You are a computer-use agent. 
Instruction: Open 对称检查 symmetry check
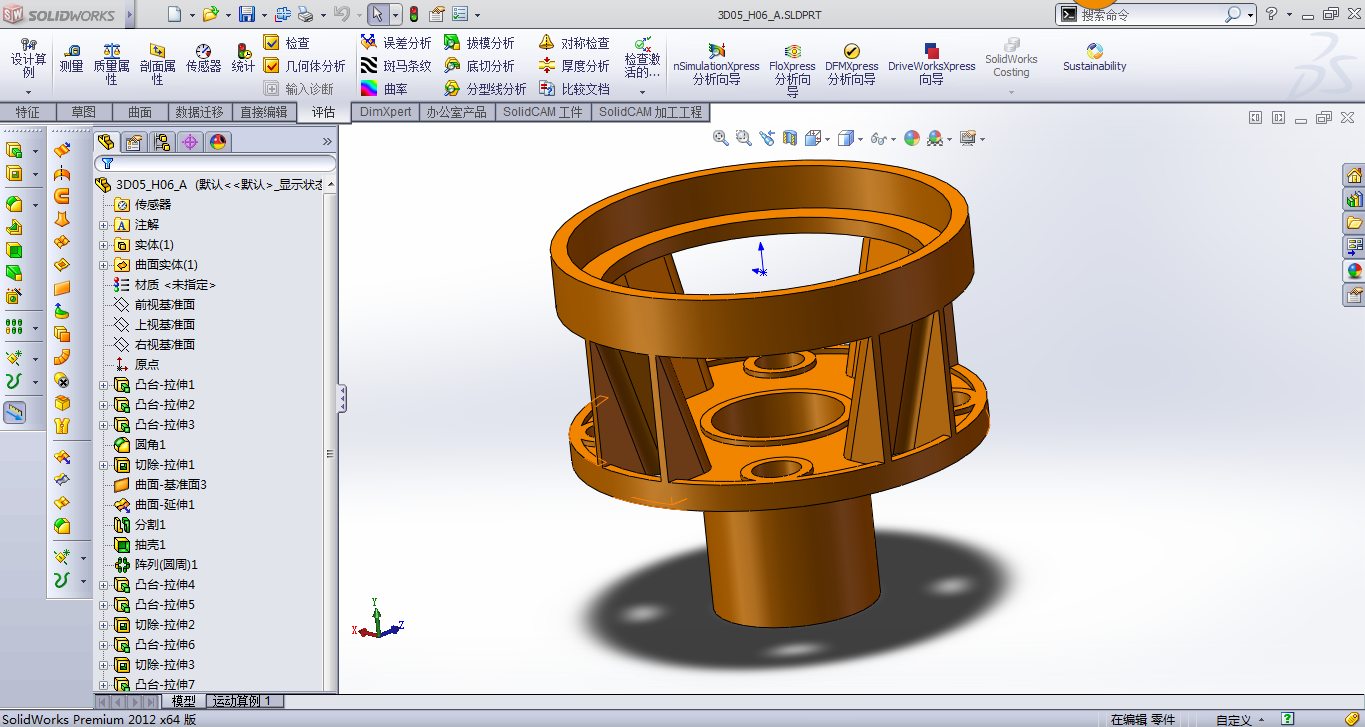(x=574, y=43)
